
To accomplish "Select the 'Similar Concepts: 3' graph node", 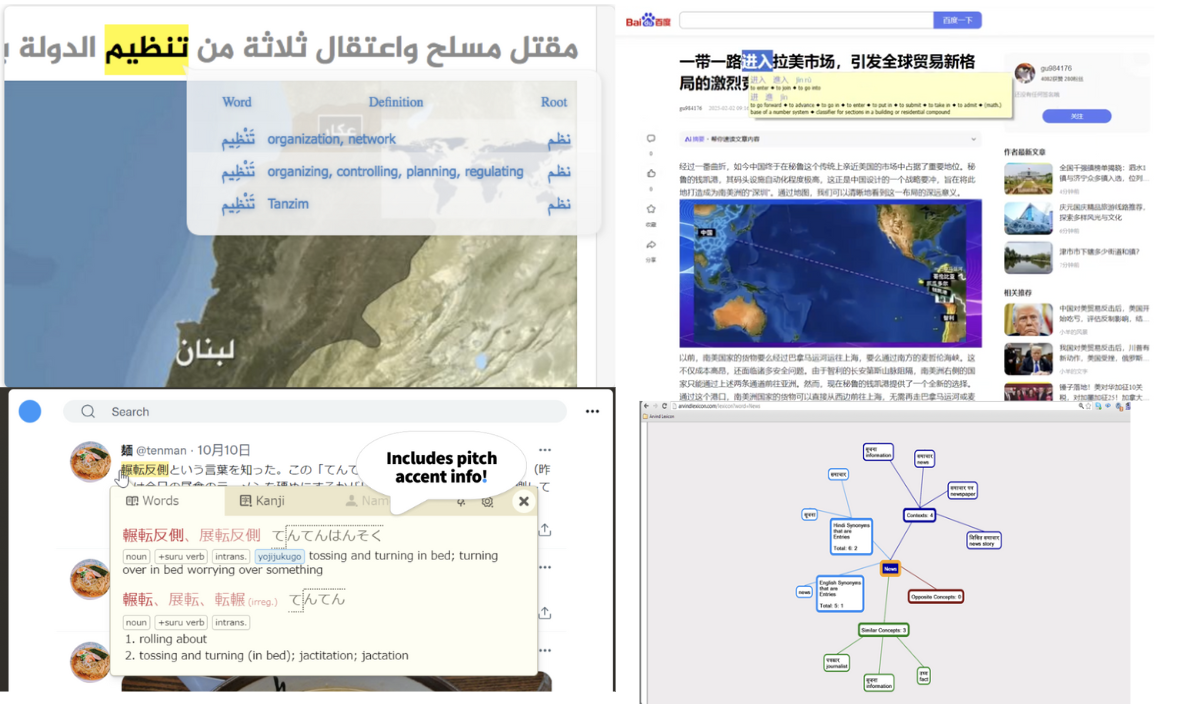I will pyautogui.click(x=884, y=630).
